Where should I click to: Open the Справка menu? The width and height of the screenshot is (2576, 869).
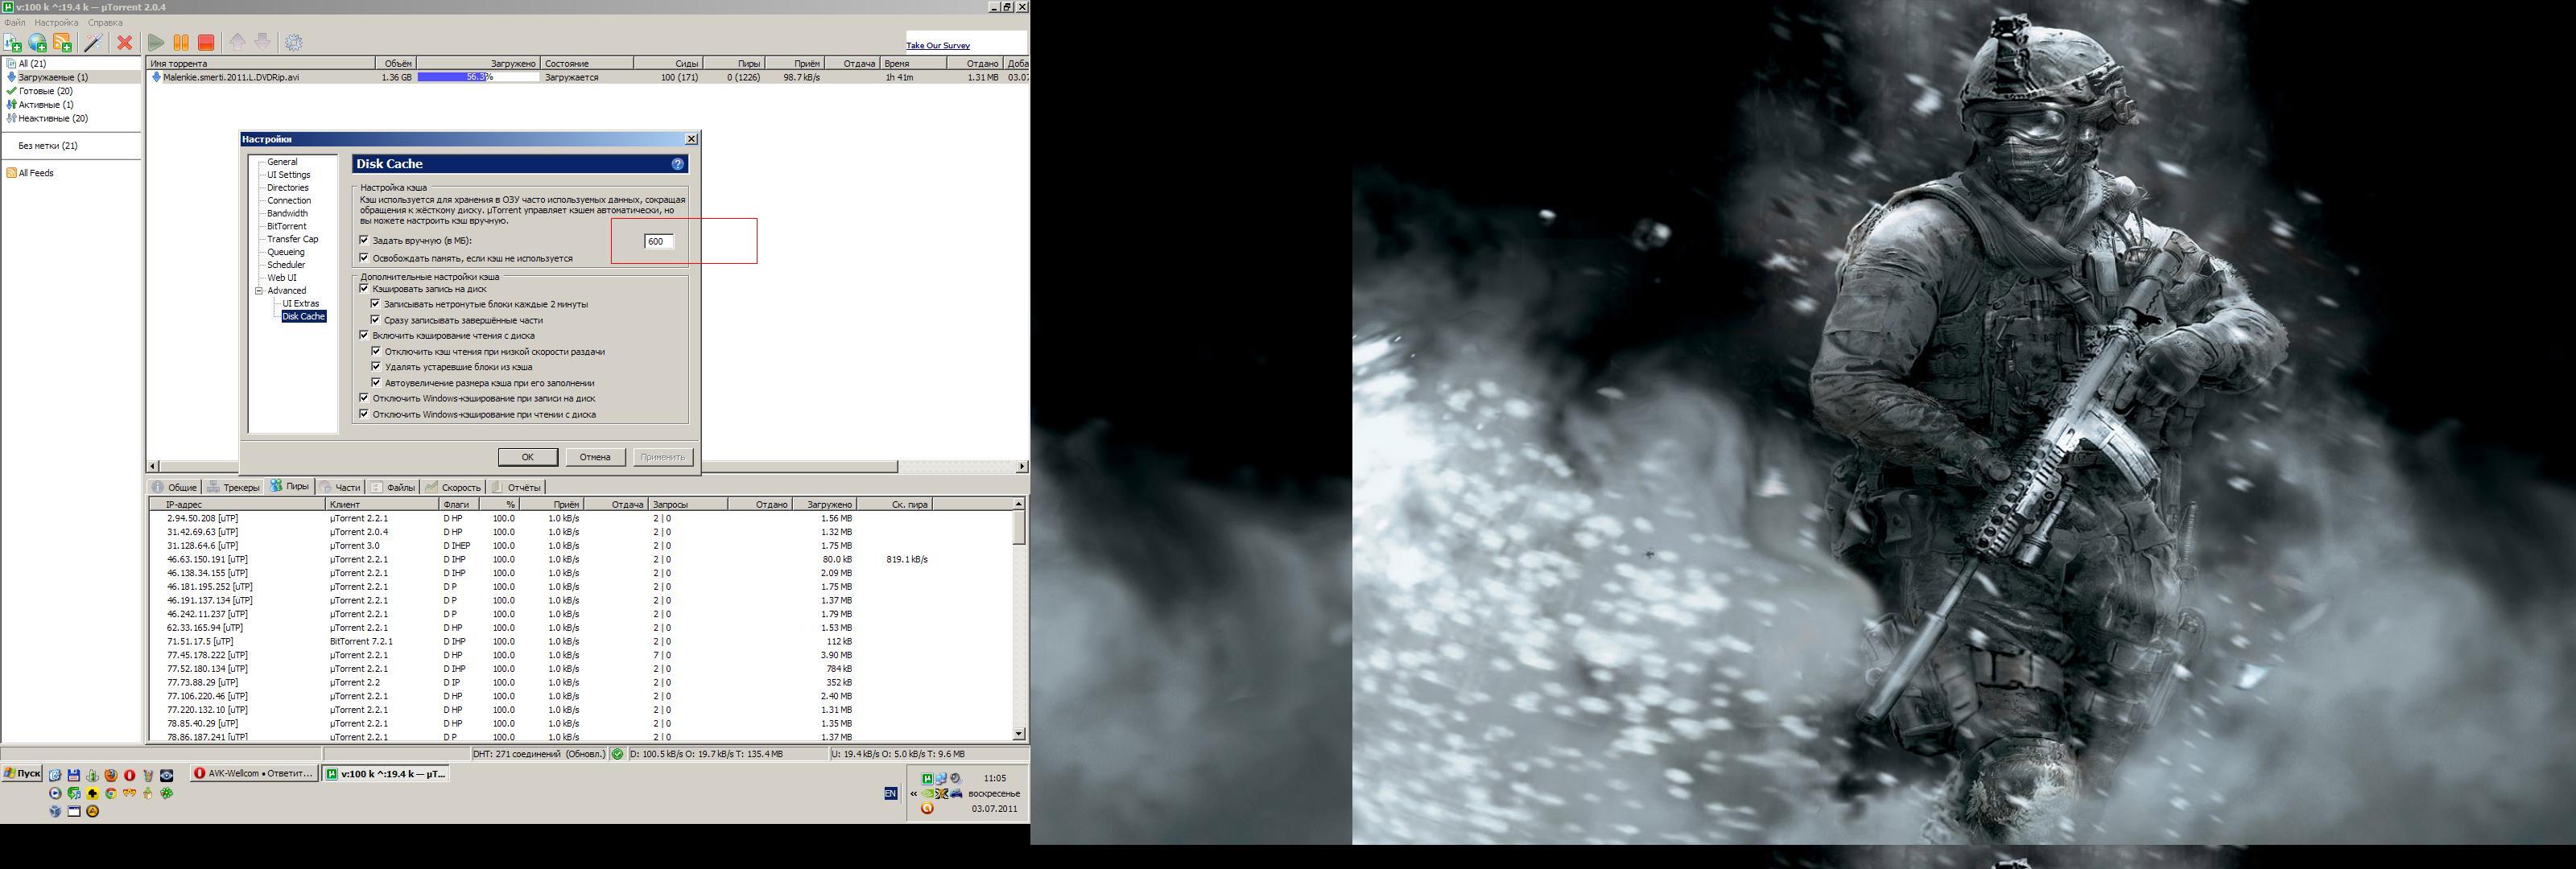point(105,22)
